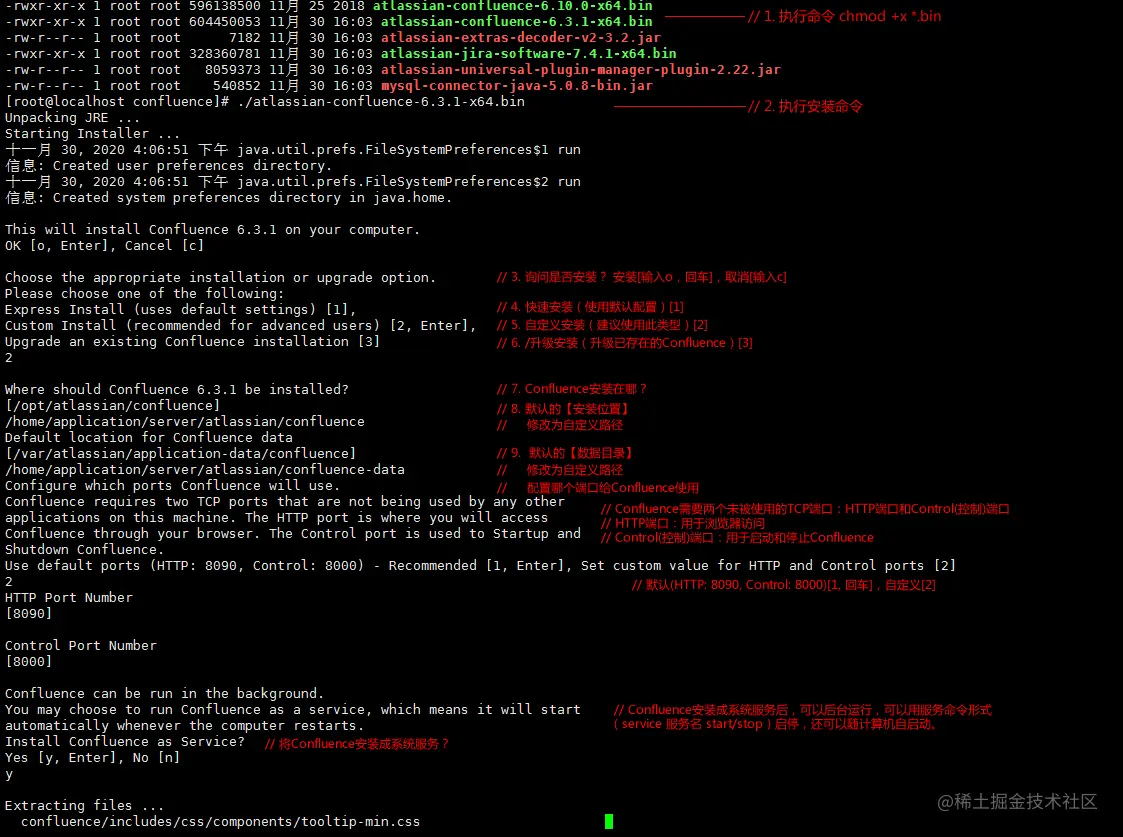The image size is (1123, 837).
Task: Click 'Install Confluence as Service?' prompt
Action: [125, 741]
